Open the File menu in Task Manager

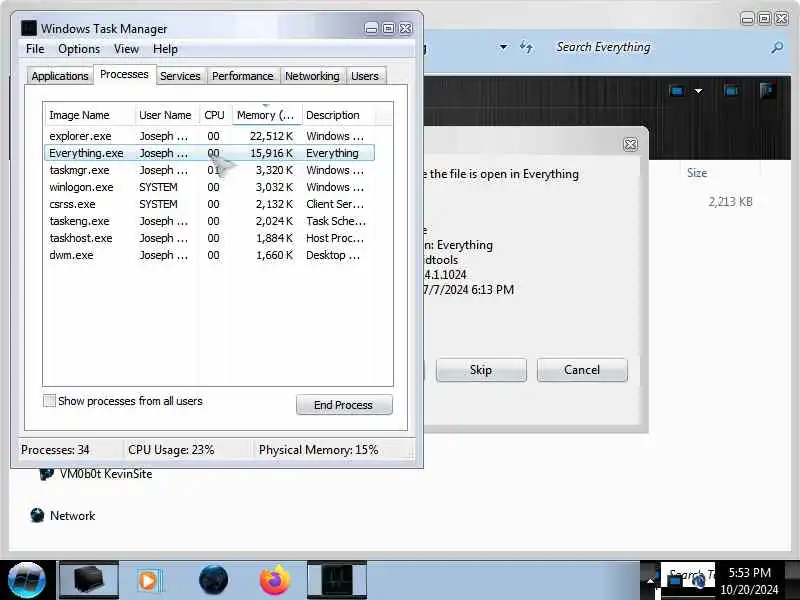pos(35,49)
